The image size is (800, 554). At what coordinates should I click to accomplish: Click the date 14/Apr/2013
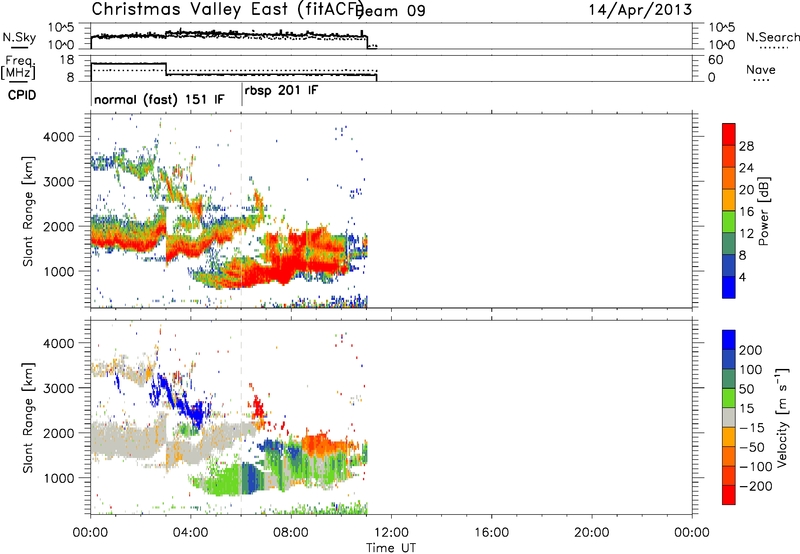coord(640,10)
